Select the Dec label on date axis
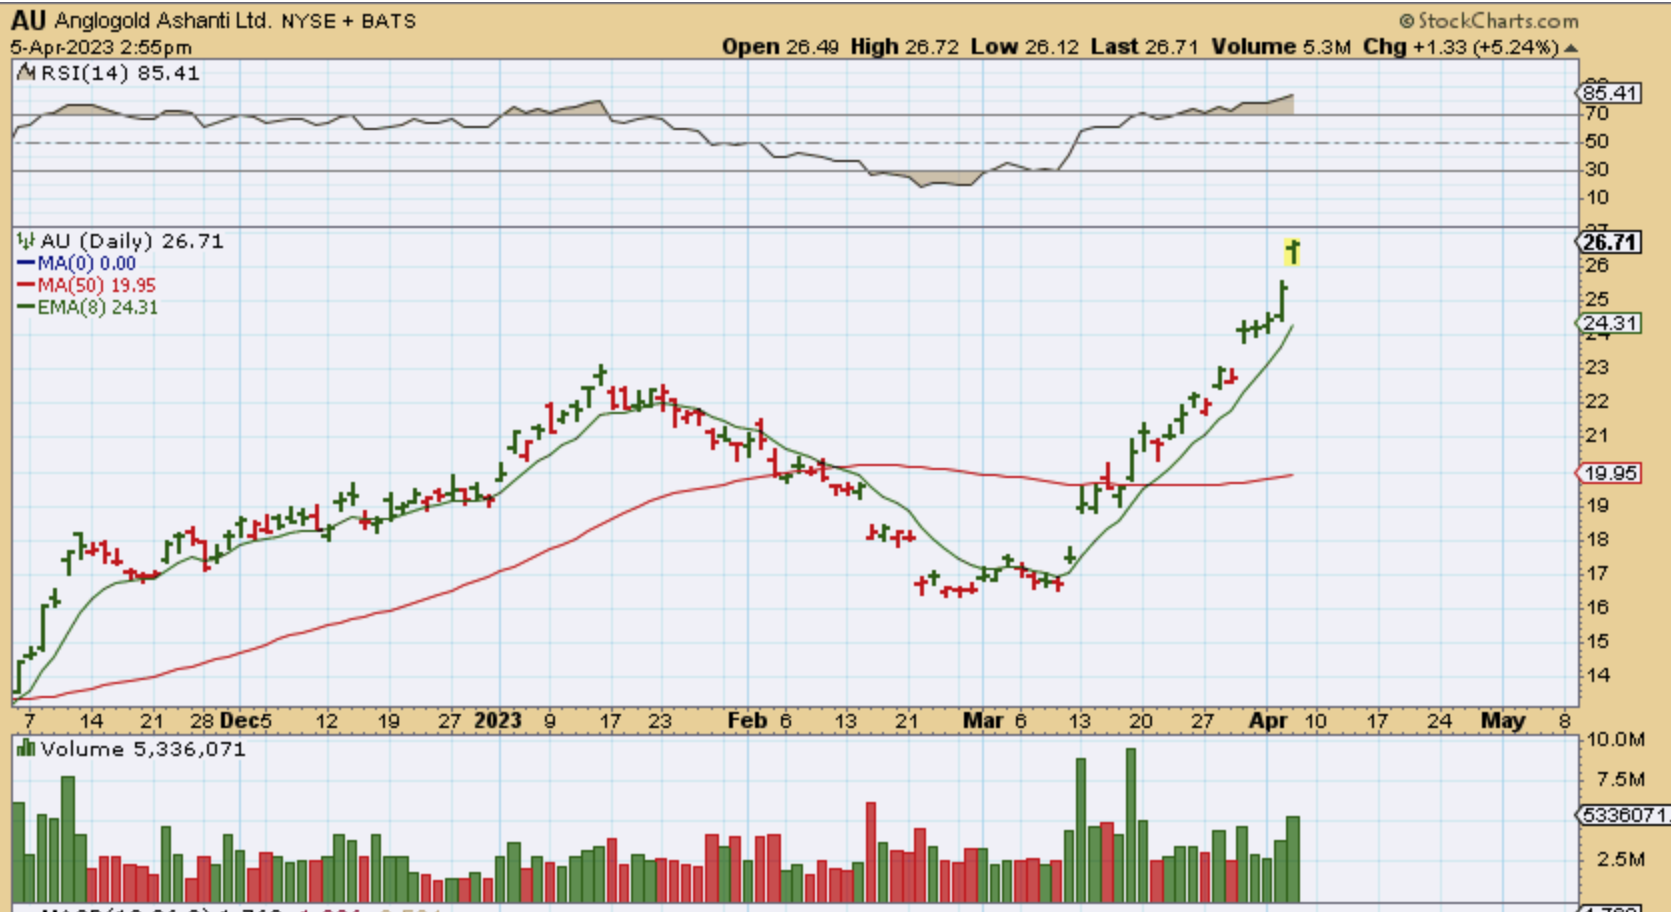1671x912 pixels. click(238, 720)
